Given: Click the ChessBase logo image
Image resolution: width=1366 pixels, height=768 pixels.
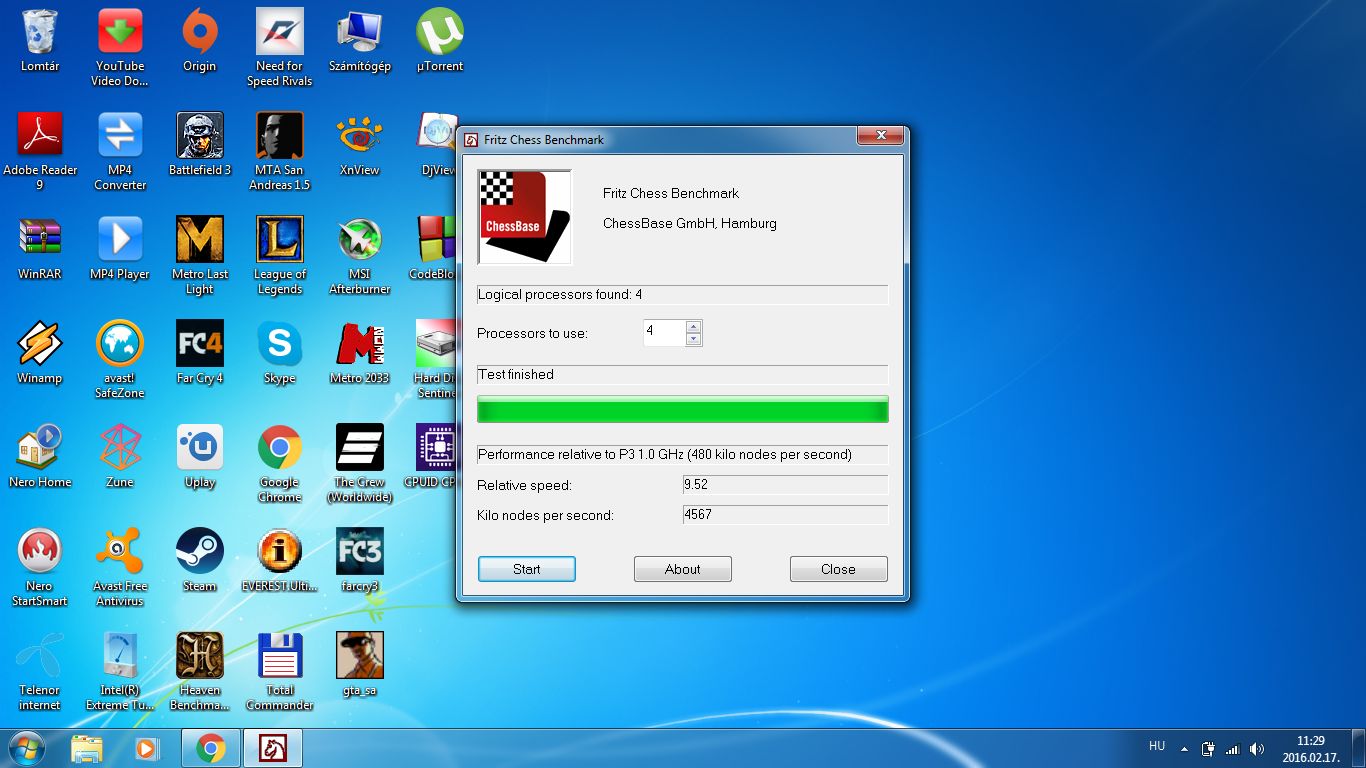Looking at the screenshot, I should click(525, 217).
